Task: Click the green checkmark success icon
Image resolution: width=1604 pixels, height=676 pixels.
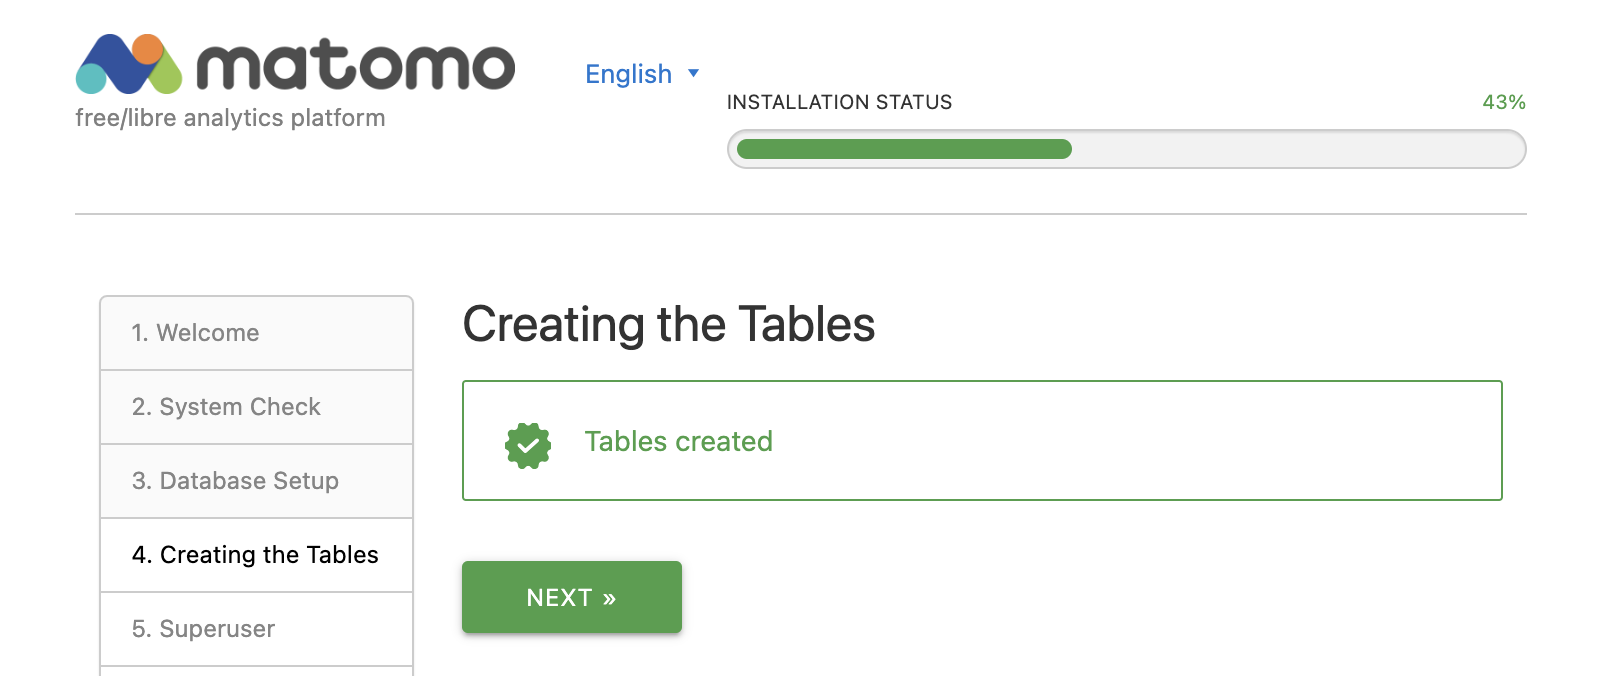Action: tap(527, 443)
